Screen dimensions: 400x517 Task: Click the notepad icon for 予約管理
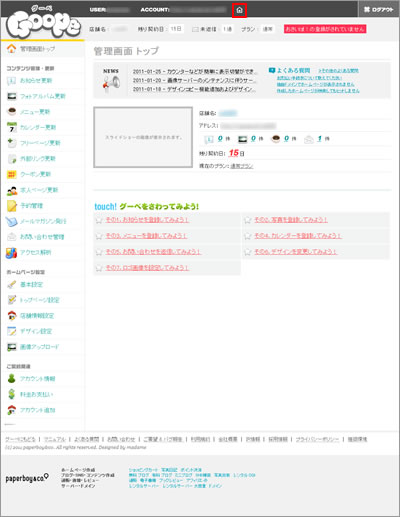click(12, 206)
